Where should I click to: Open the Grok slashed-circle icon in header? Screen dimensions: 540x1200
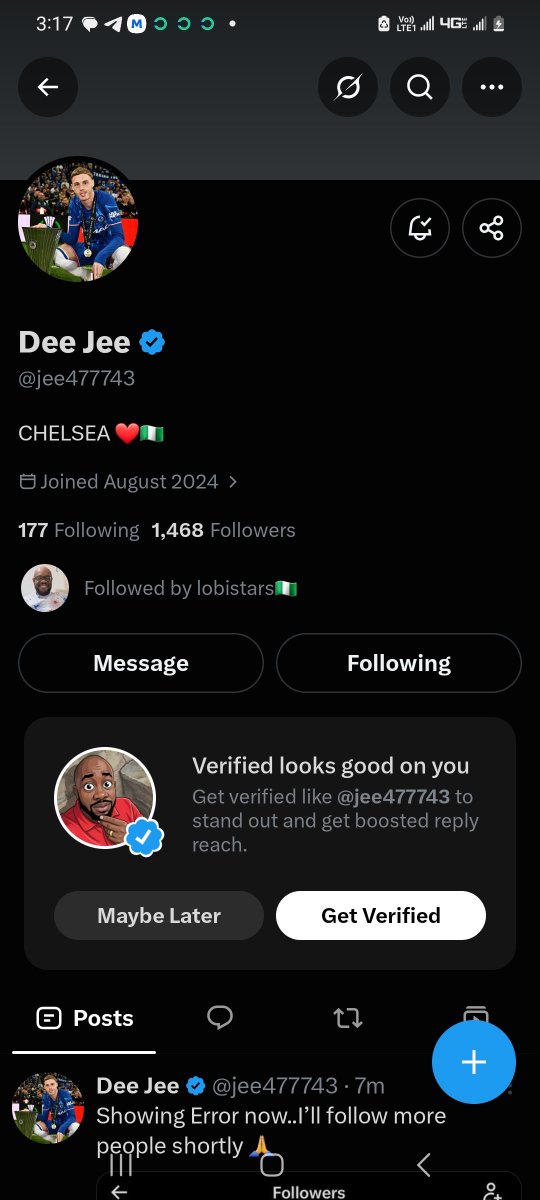pyautogui.click(x=348, y=88)
